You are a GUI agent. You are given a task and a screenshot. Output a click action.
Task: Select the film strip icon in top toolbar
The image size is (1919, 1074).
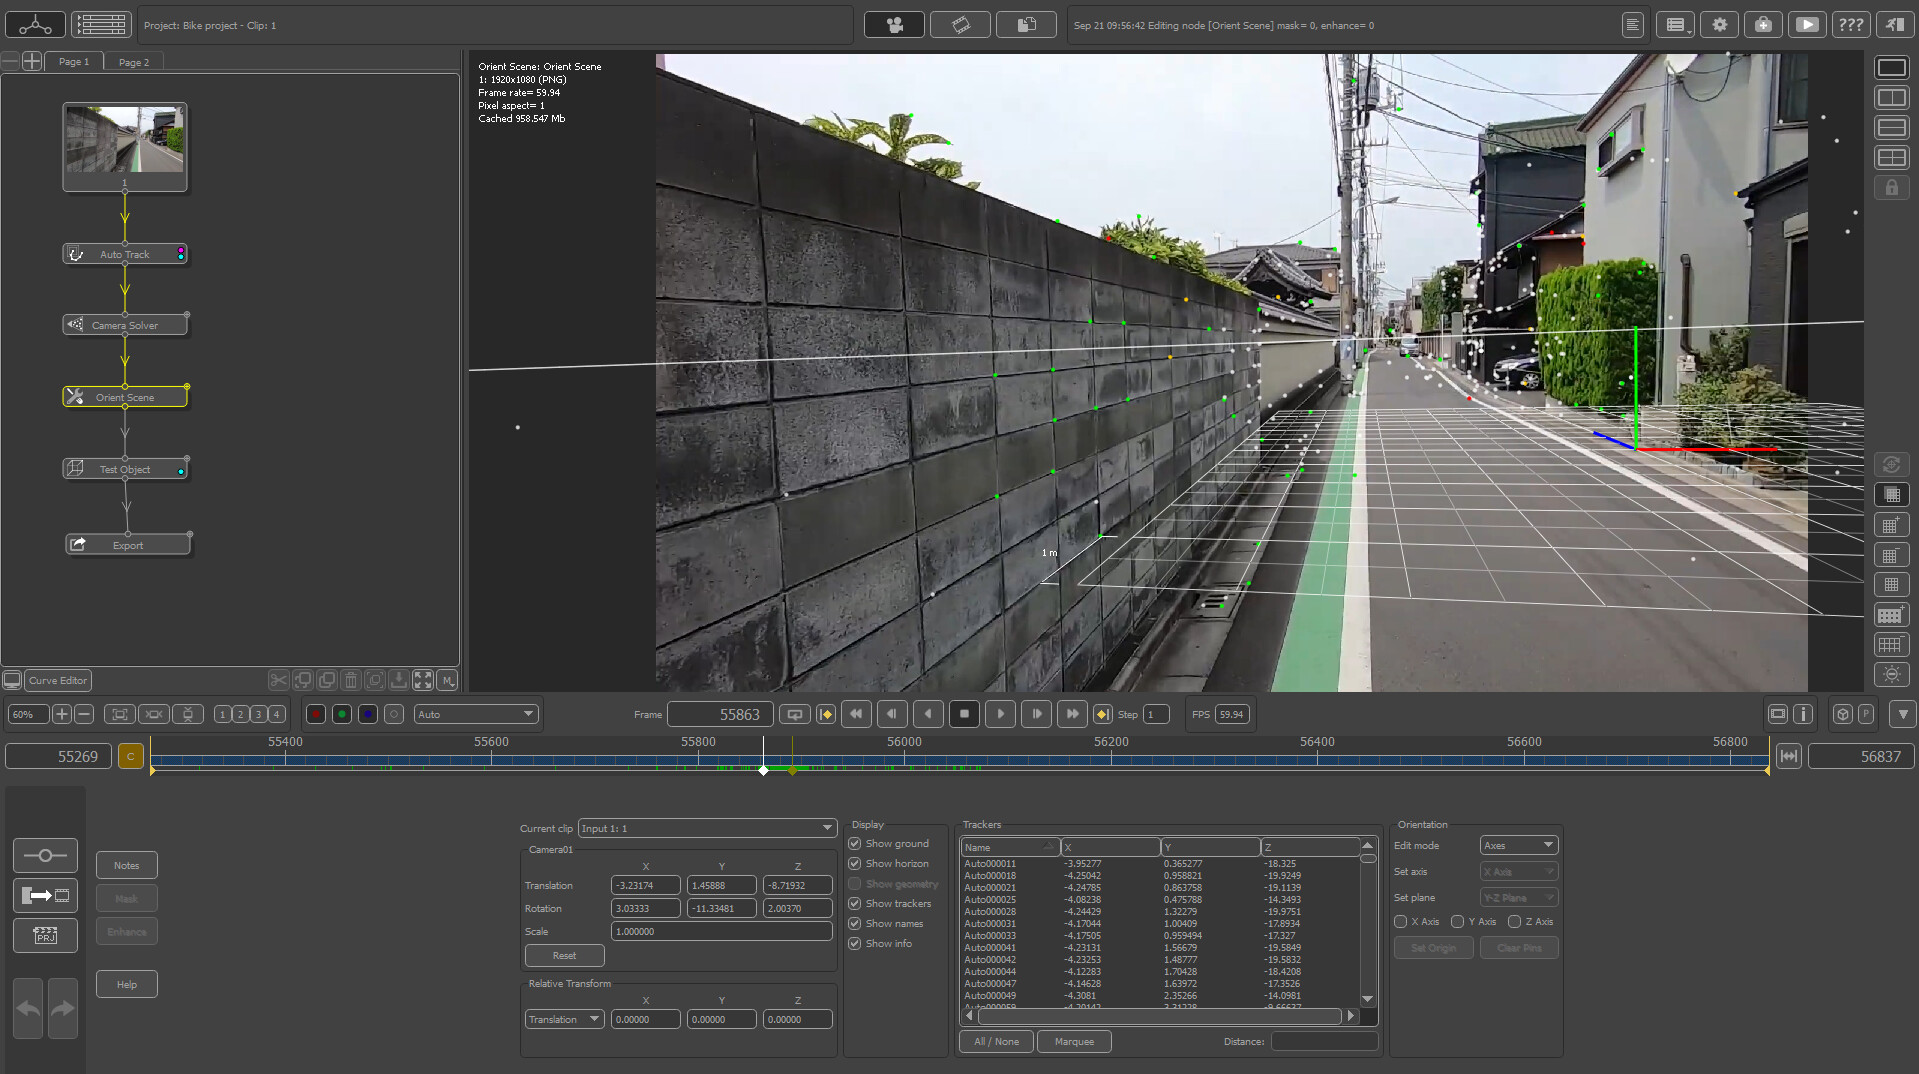click(960, 24)
